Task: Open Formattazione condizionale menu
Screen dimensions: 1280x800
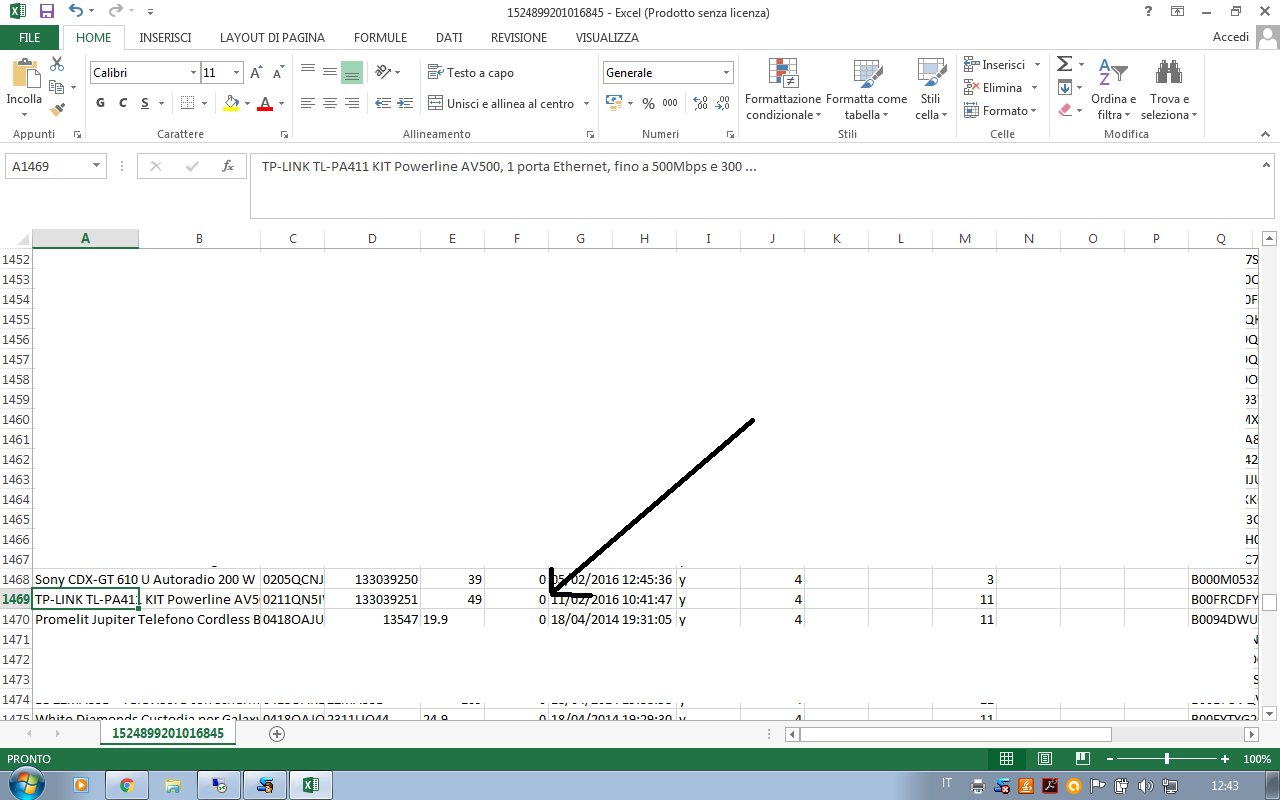Action: point(783,89)
